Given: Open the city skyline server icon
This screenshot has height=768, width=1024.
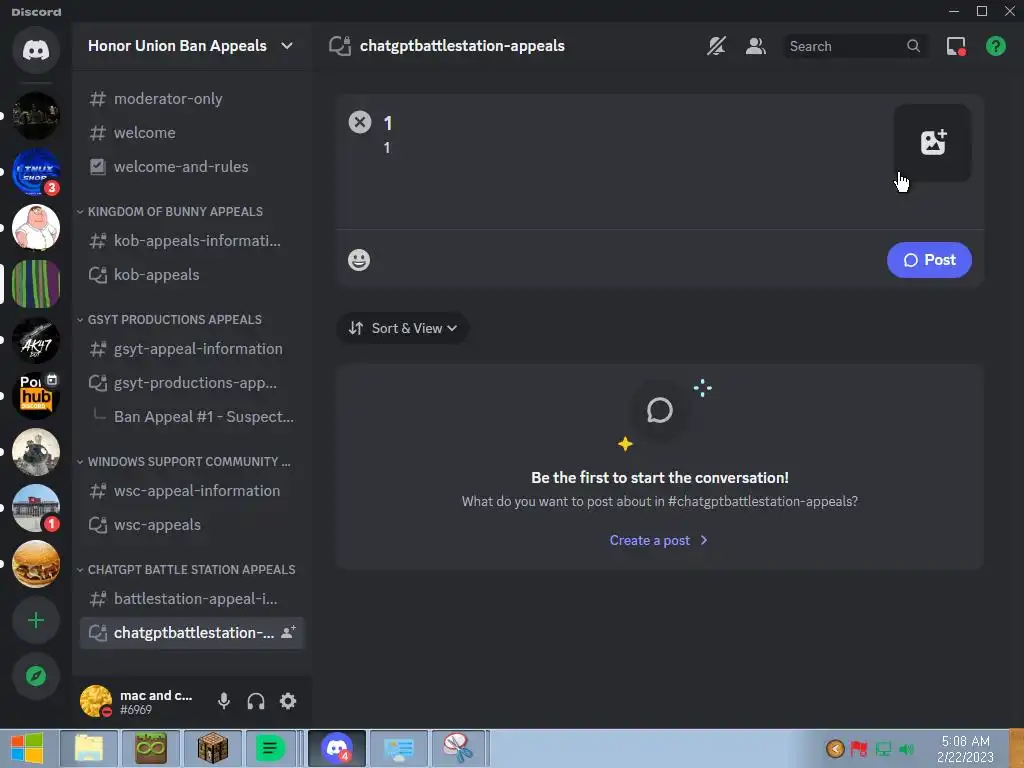Looking at the screenshot, I should pos(36,116).
